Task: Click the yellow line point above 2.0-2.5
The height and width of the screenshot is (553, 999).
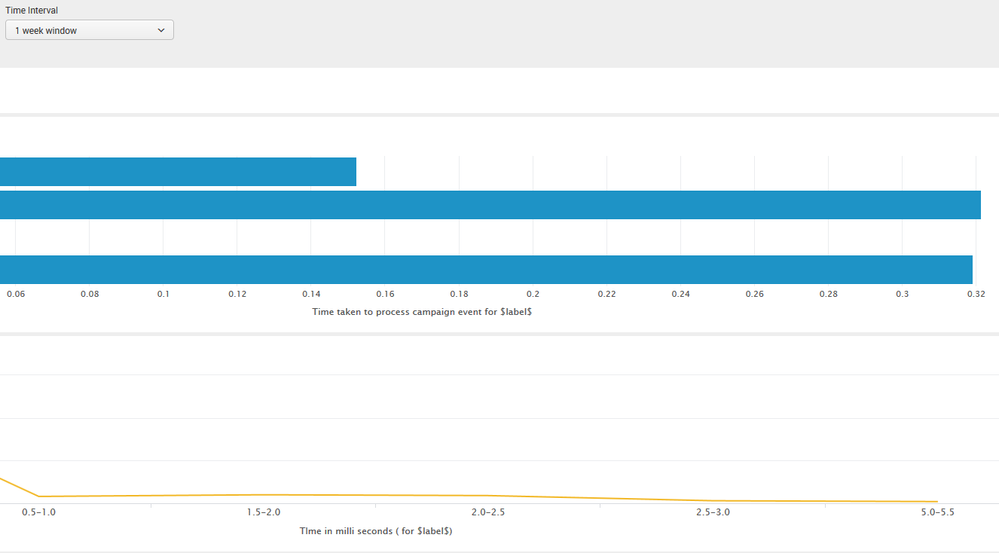Action: pyautogui.click(x=488, y=495)
